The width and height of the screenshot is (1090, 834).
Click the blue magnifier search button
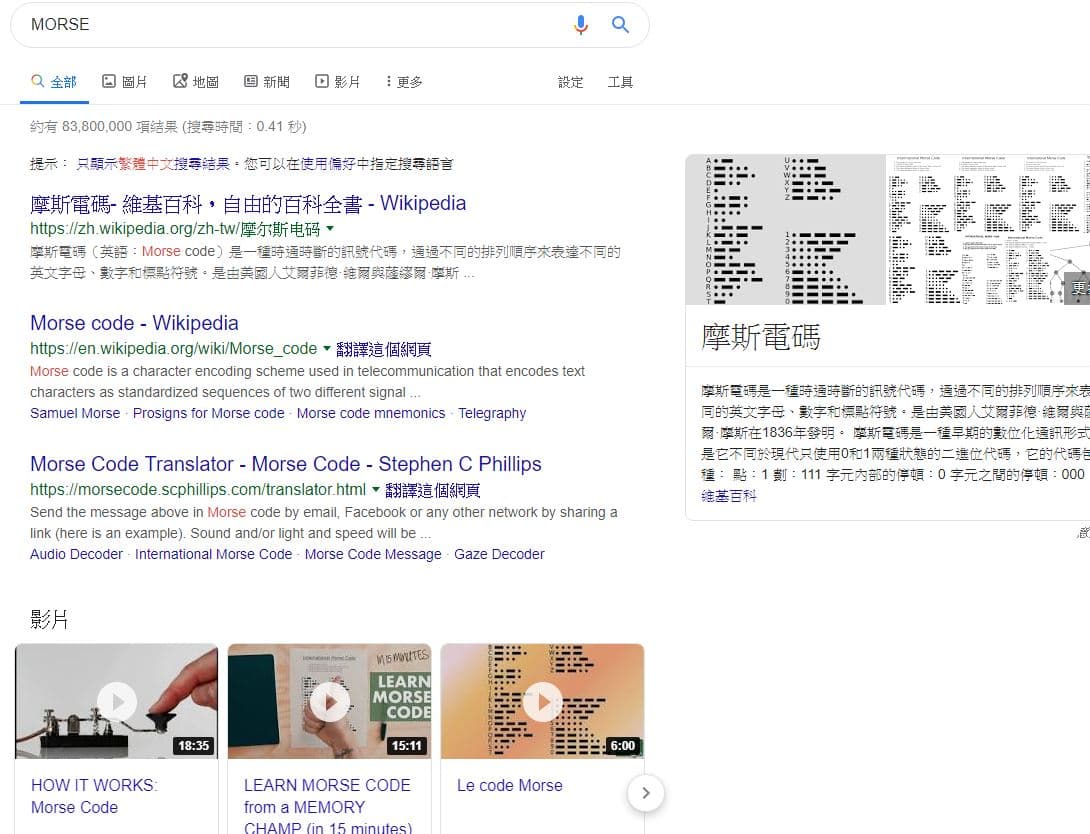[620, 25]
